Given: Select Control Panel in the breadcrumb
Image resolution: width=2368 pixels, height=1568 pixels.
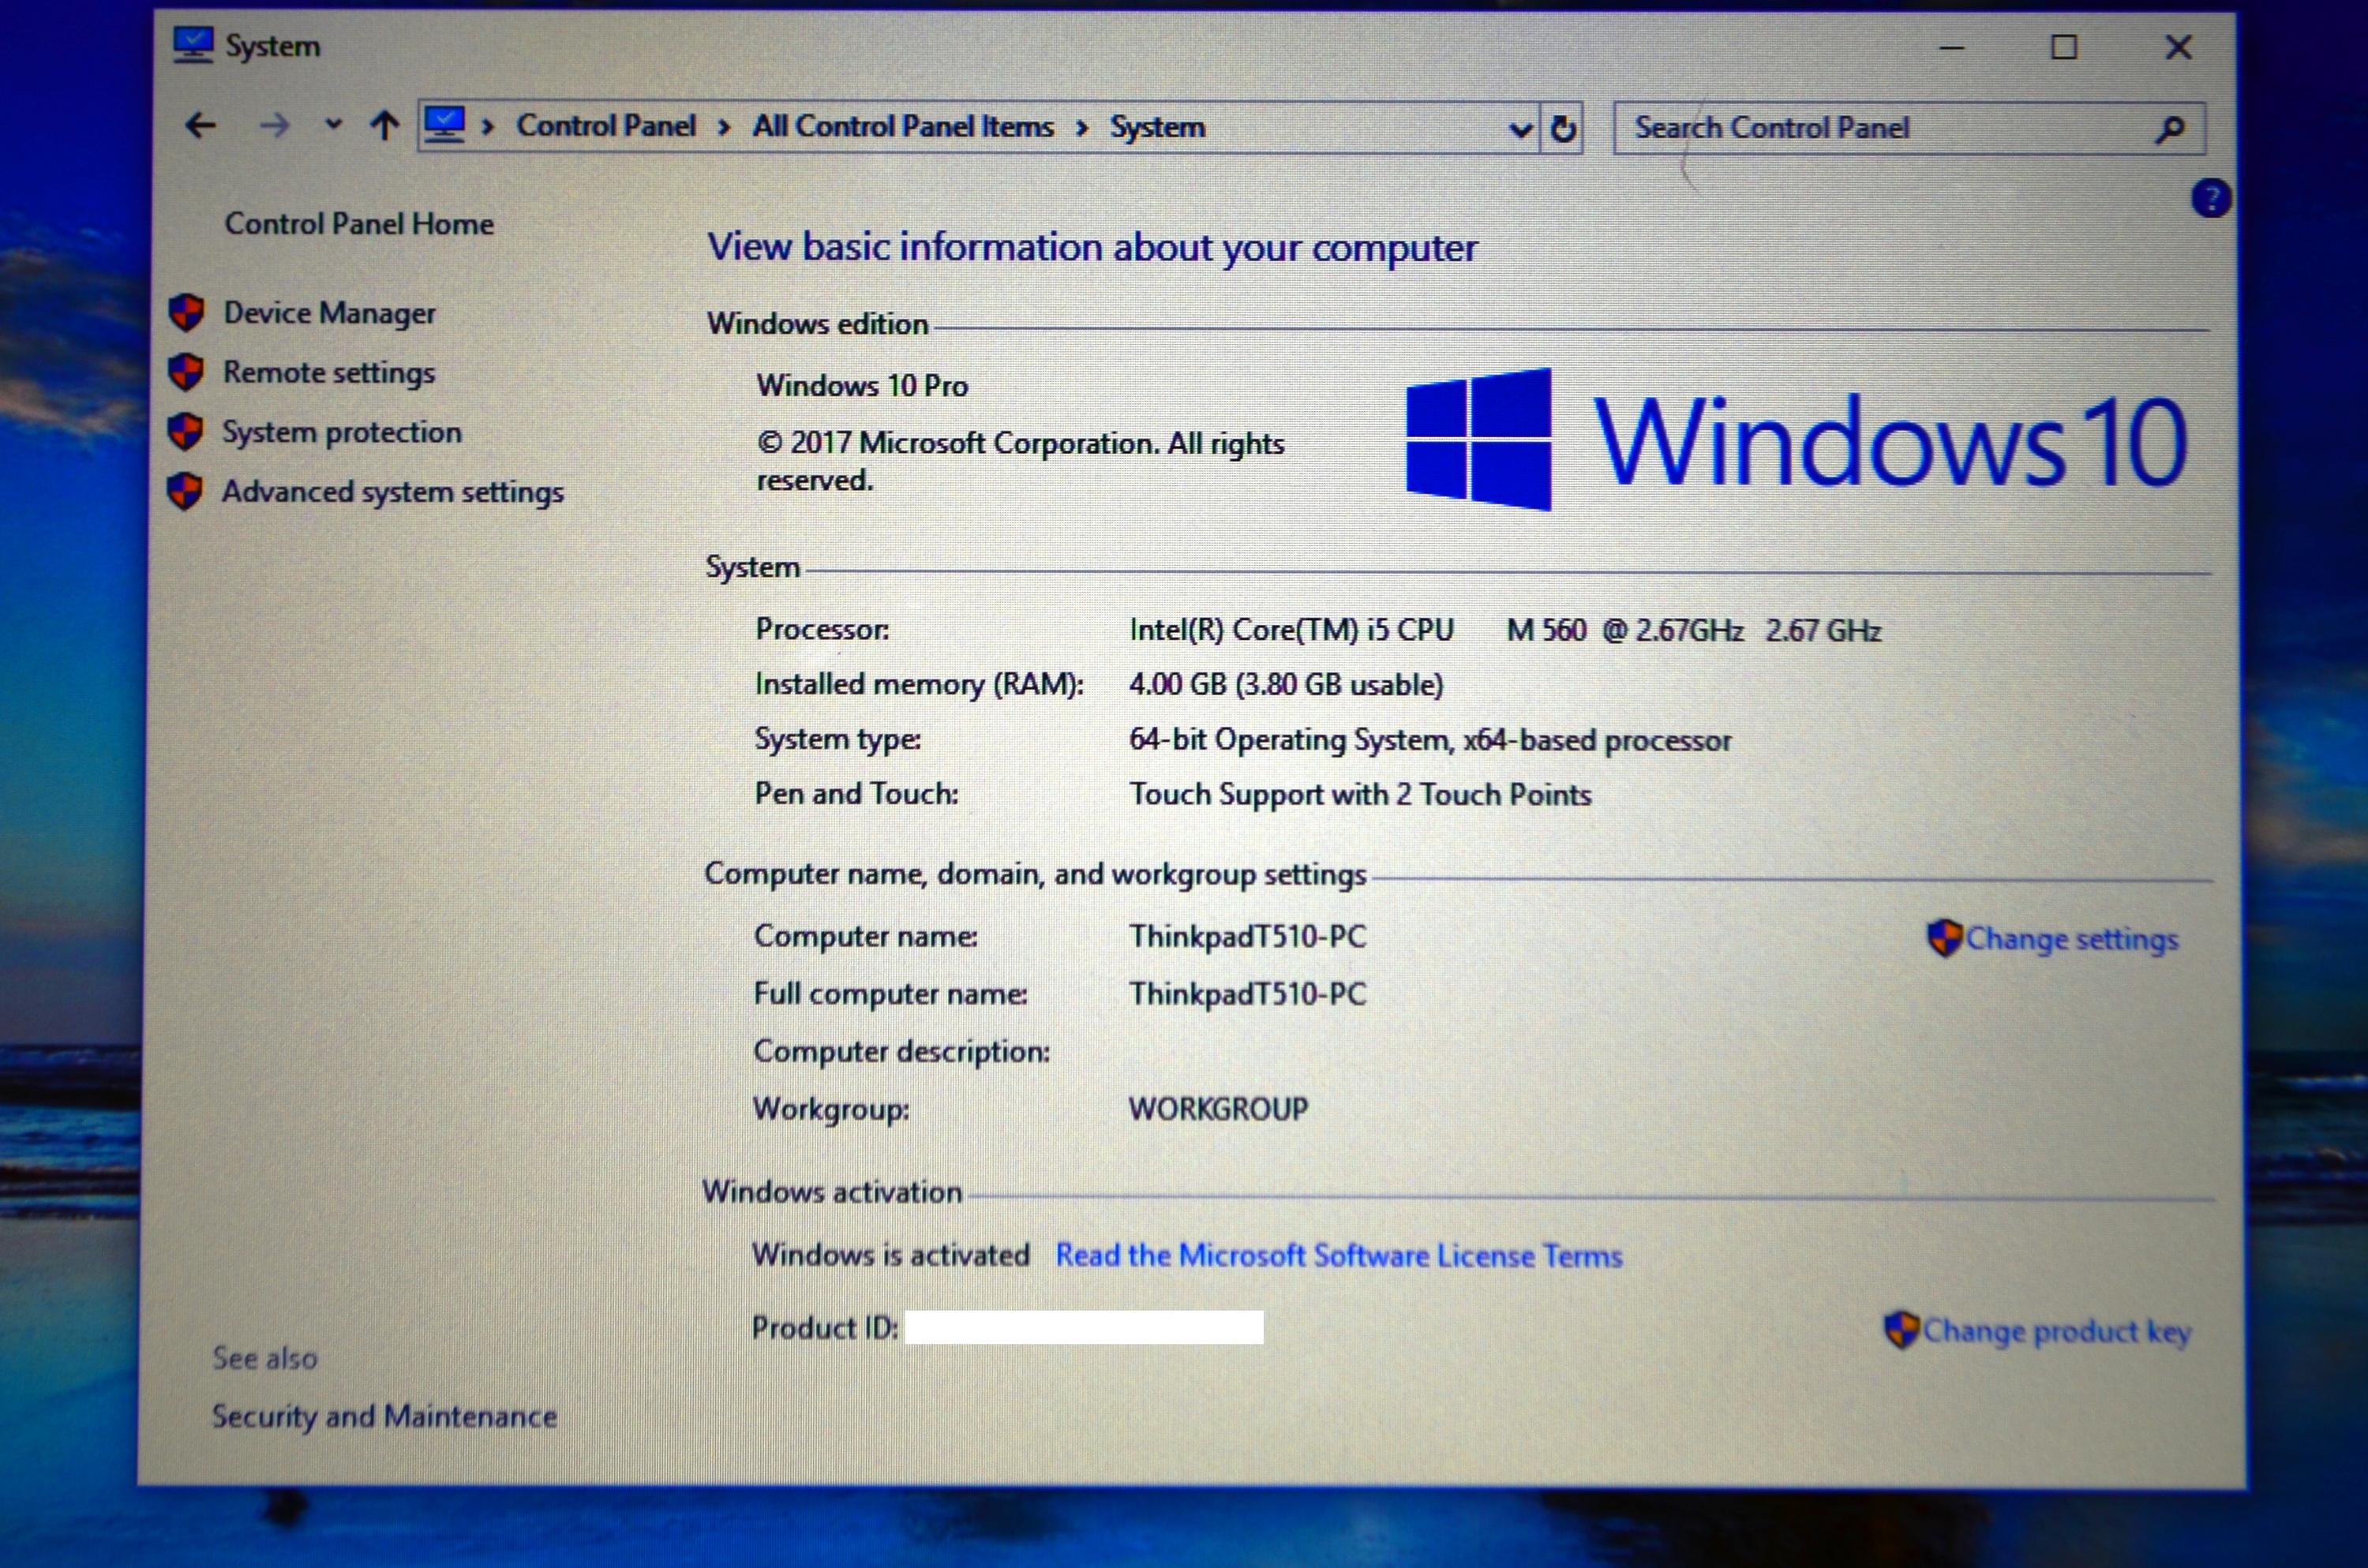Looking at the screenshot, I should [x=606, y=126].
